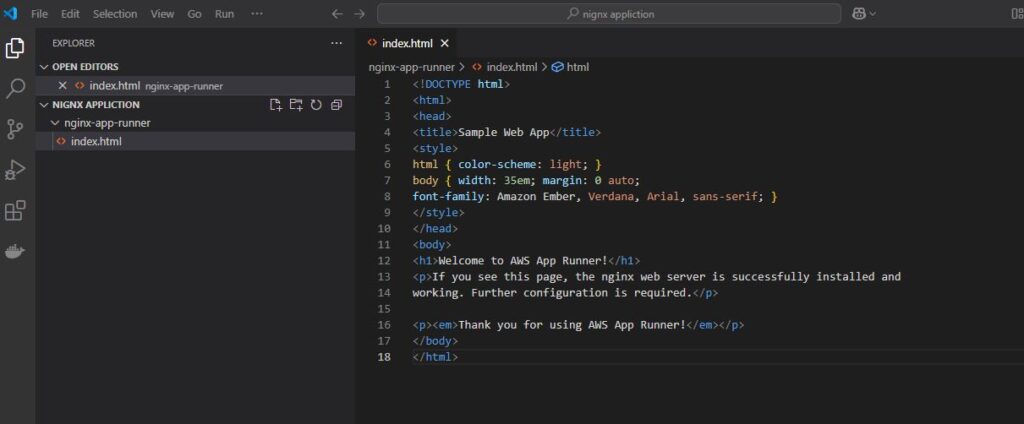Screen dimensions: 1024x424
Task: Click line number 1 in gutter
Action: 387,84
